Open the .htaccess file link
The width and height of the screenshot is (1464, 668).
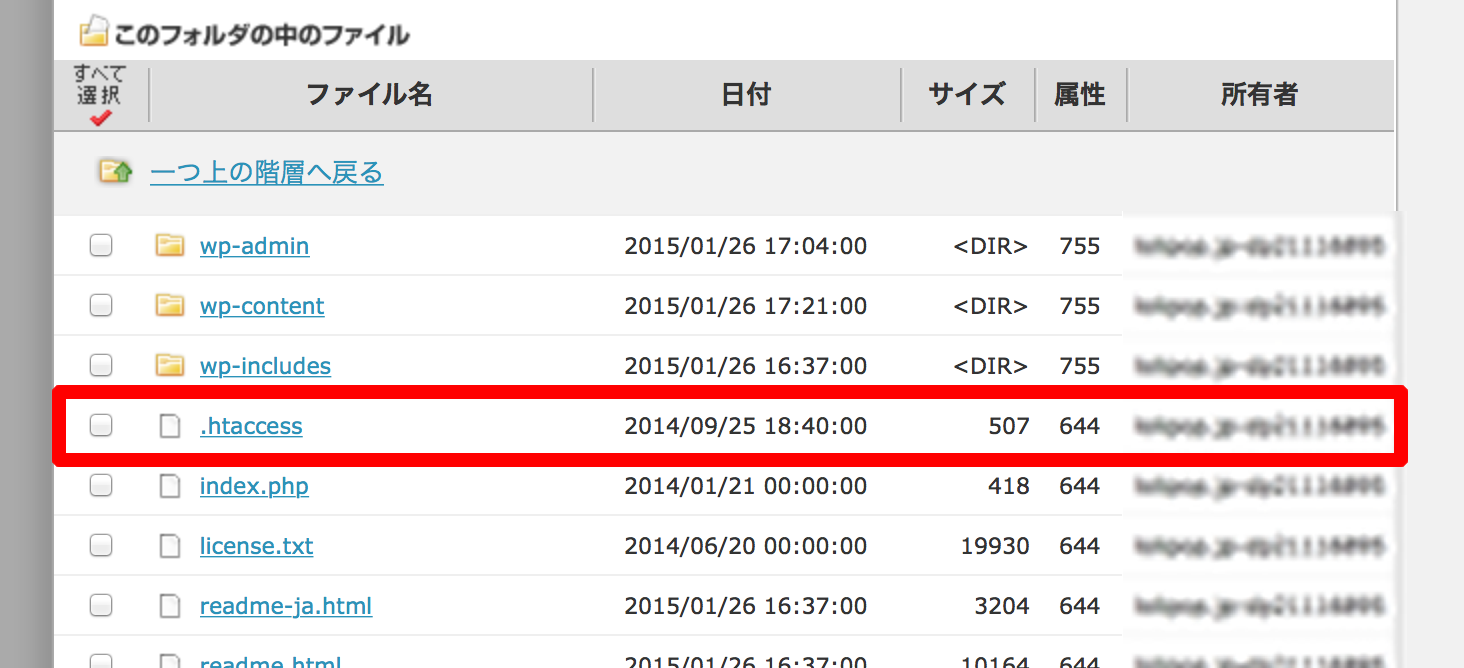point(251,426)
